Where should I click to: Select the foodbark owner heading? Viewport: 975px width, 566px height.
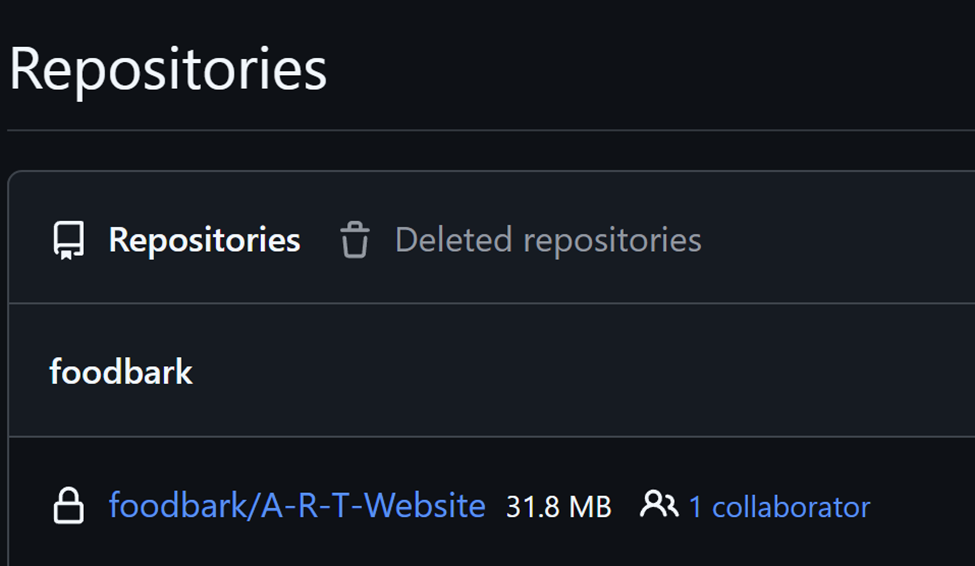coord(121,372)
